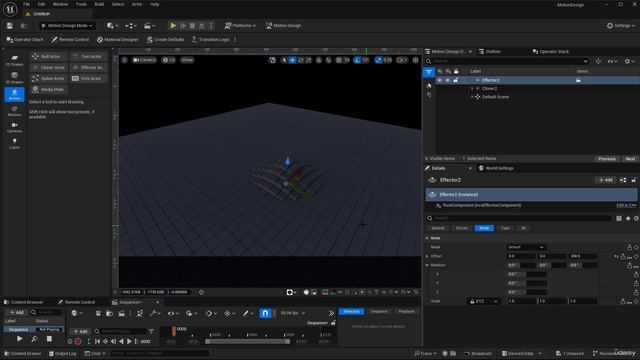
Task: Switch to World Settings tab
Action: coord(496,168)
